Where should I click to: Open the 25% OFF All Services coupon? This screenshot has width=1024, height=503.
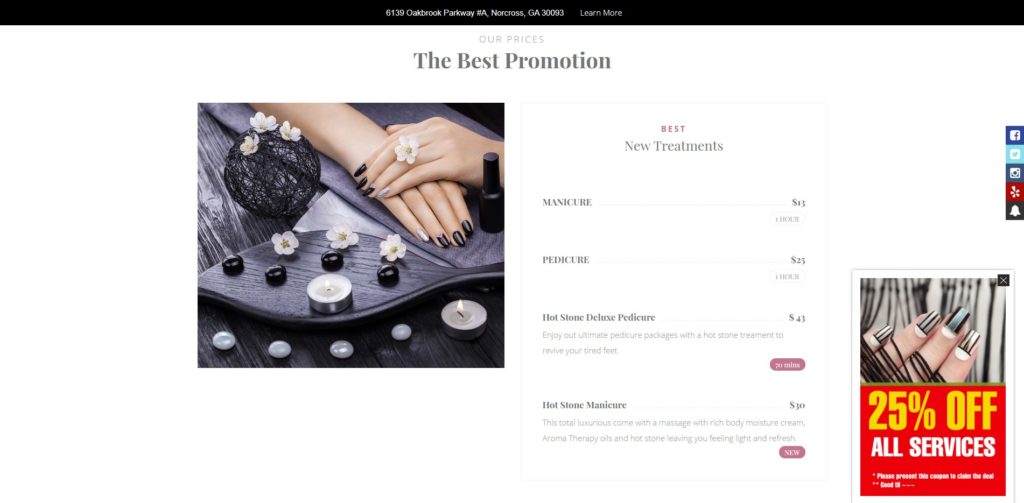(x=933, y=387)
